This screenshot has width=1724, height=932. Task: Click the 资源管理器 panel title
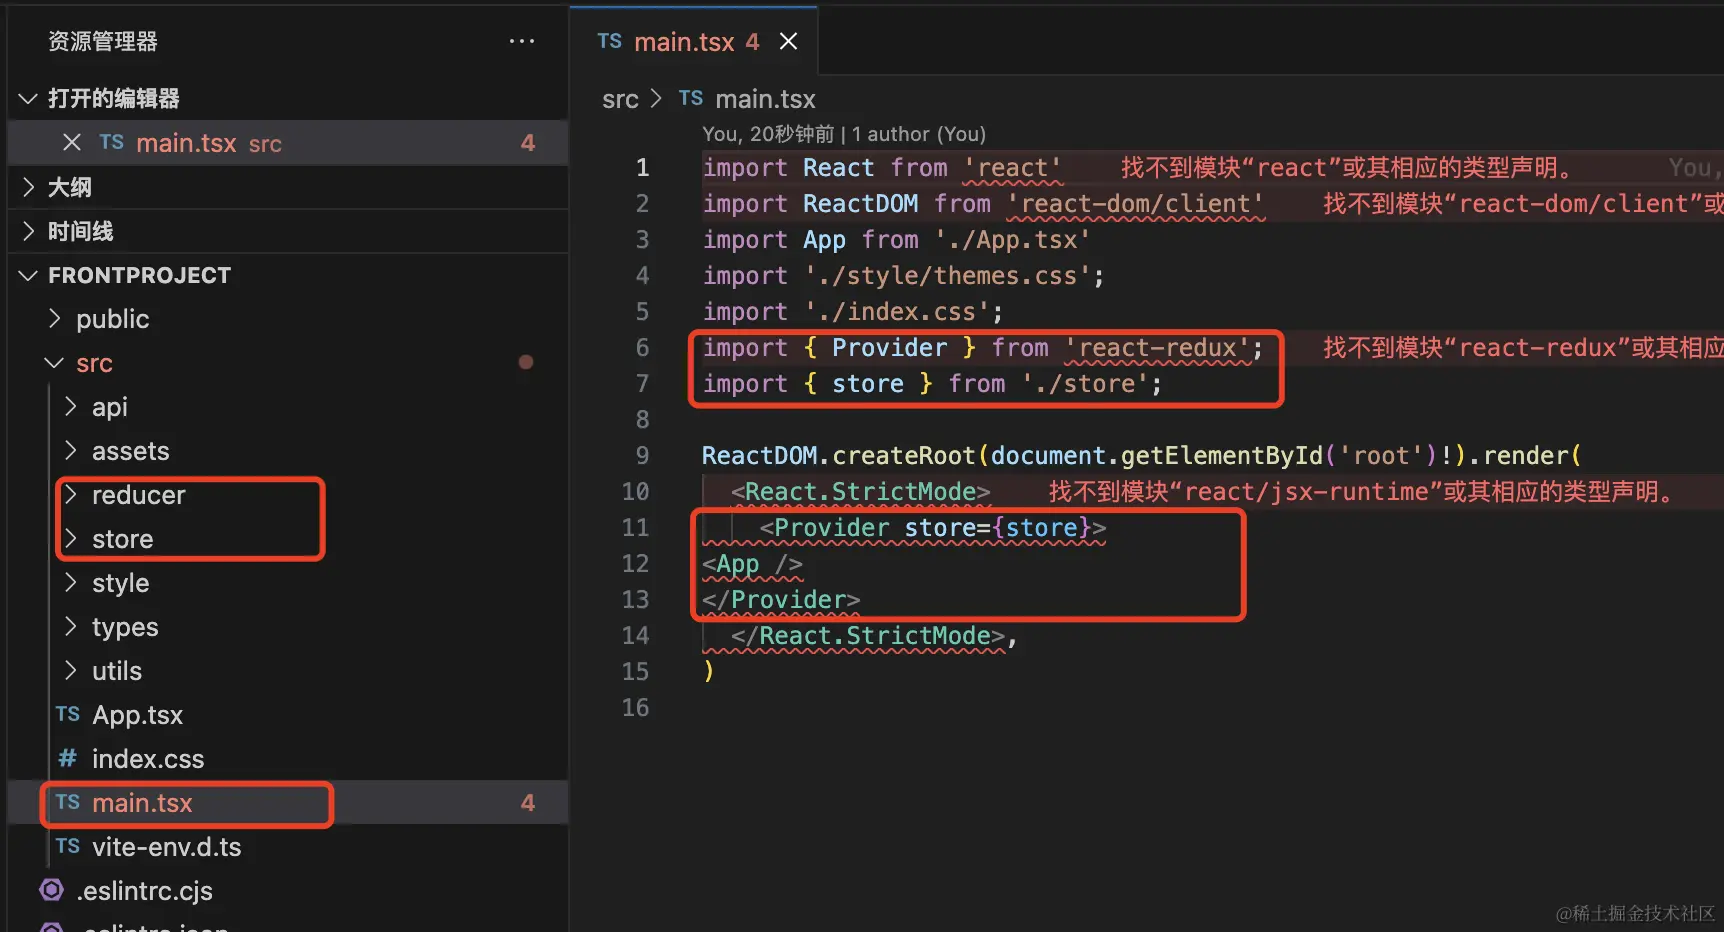click(103, 41)
